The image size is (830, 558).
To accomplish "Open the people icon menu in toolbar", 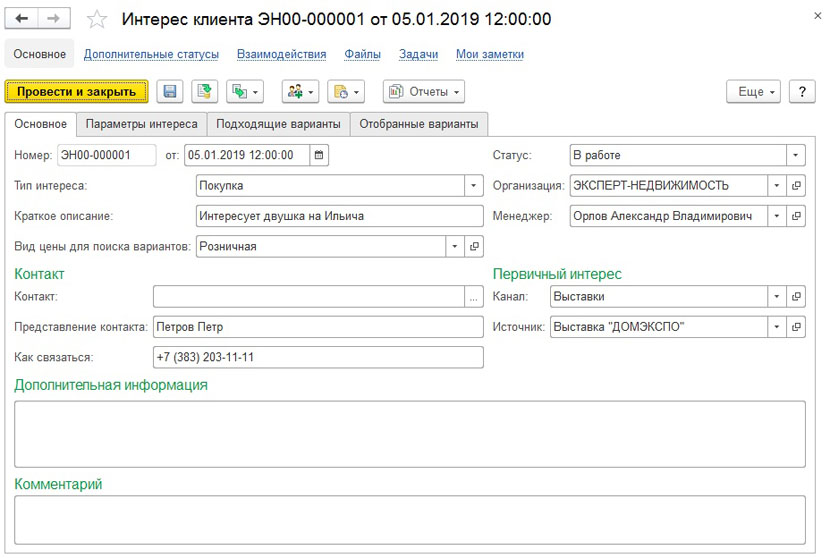I will pos(300,92).
